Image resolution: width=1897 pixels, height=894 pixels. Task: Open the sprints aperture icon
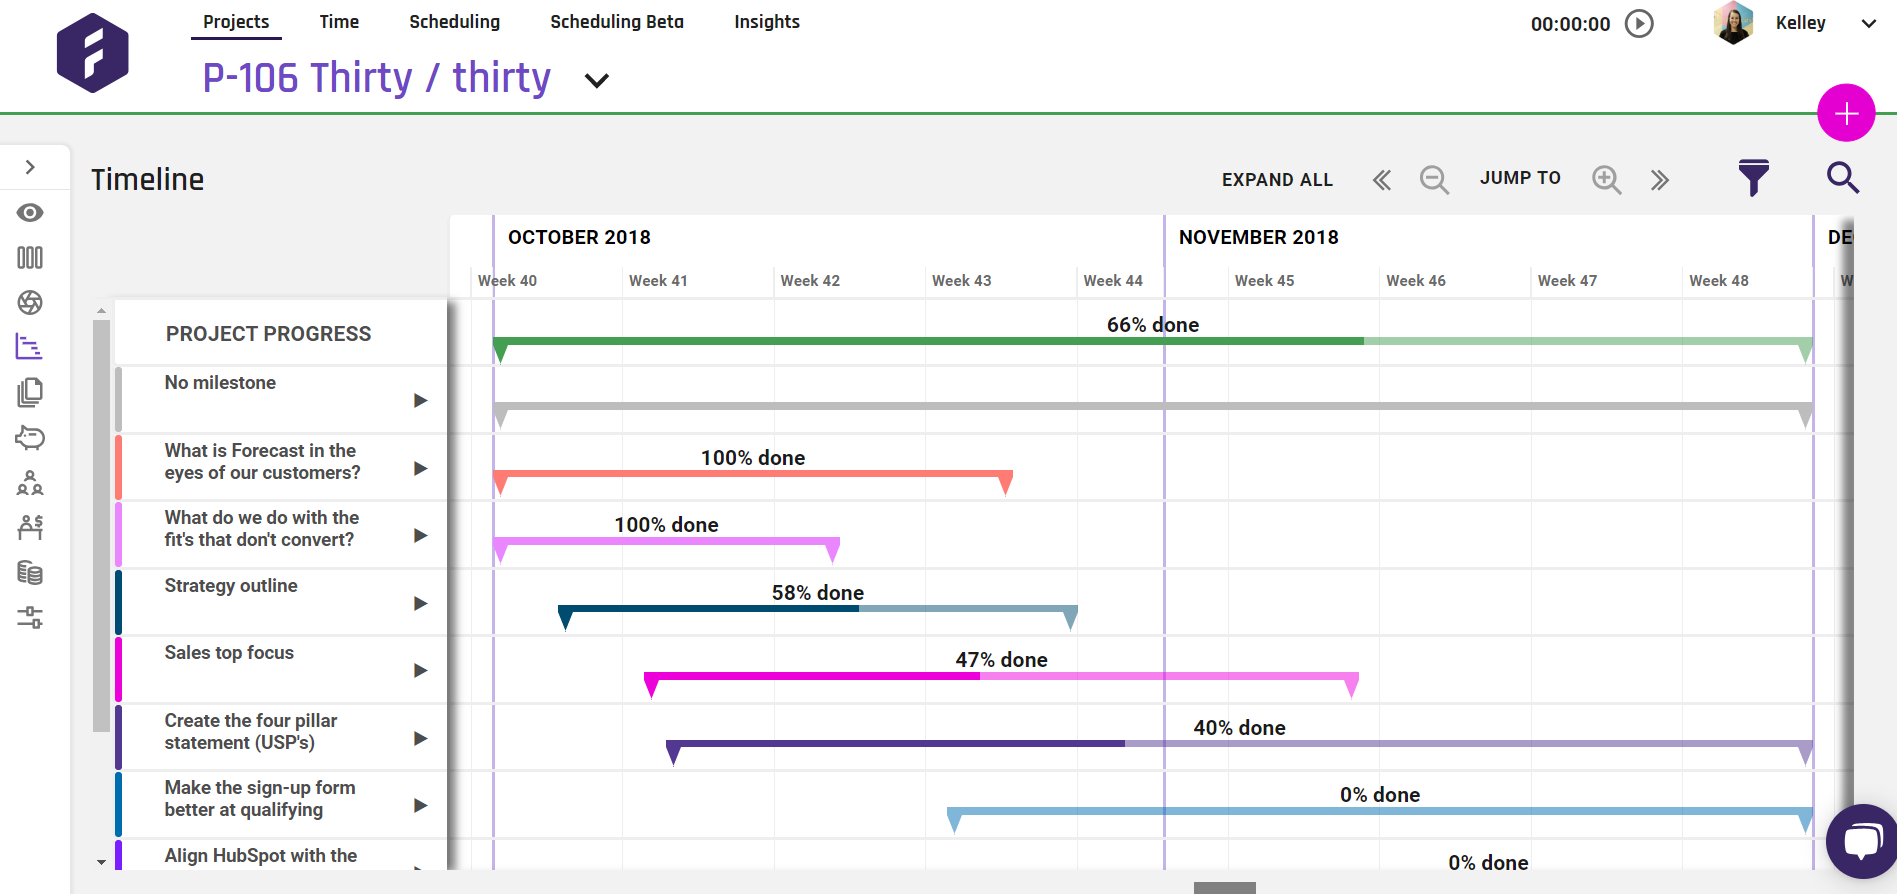click(x=30, y=302)
